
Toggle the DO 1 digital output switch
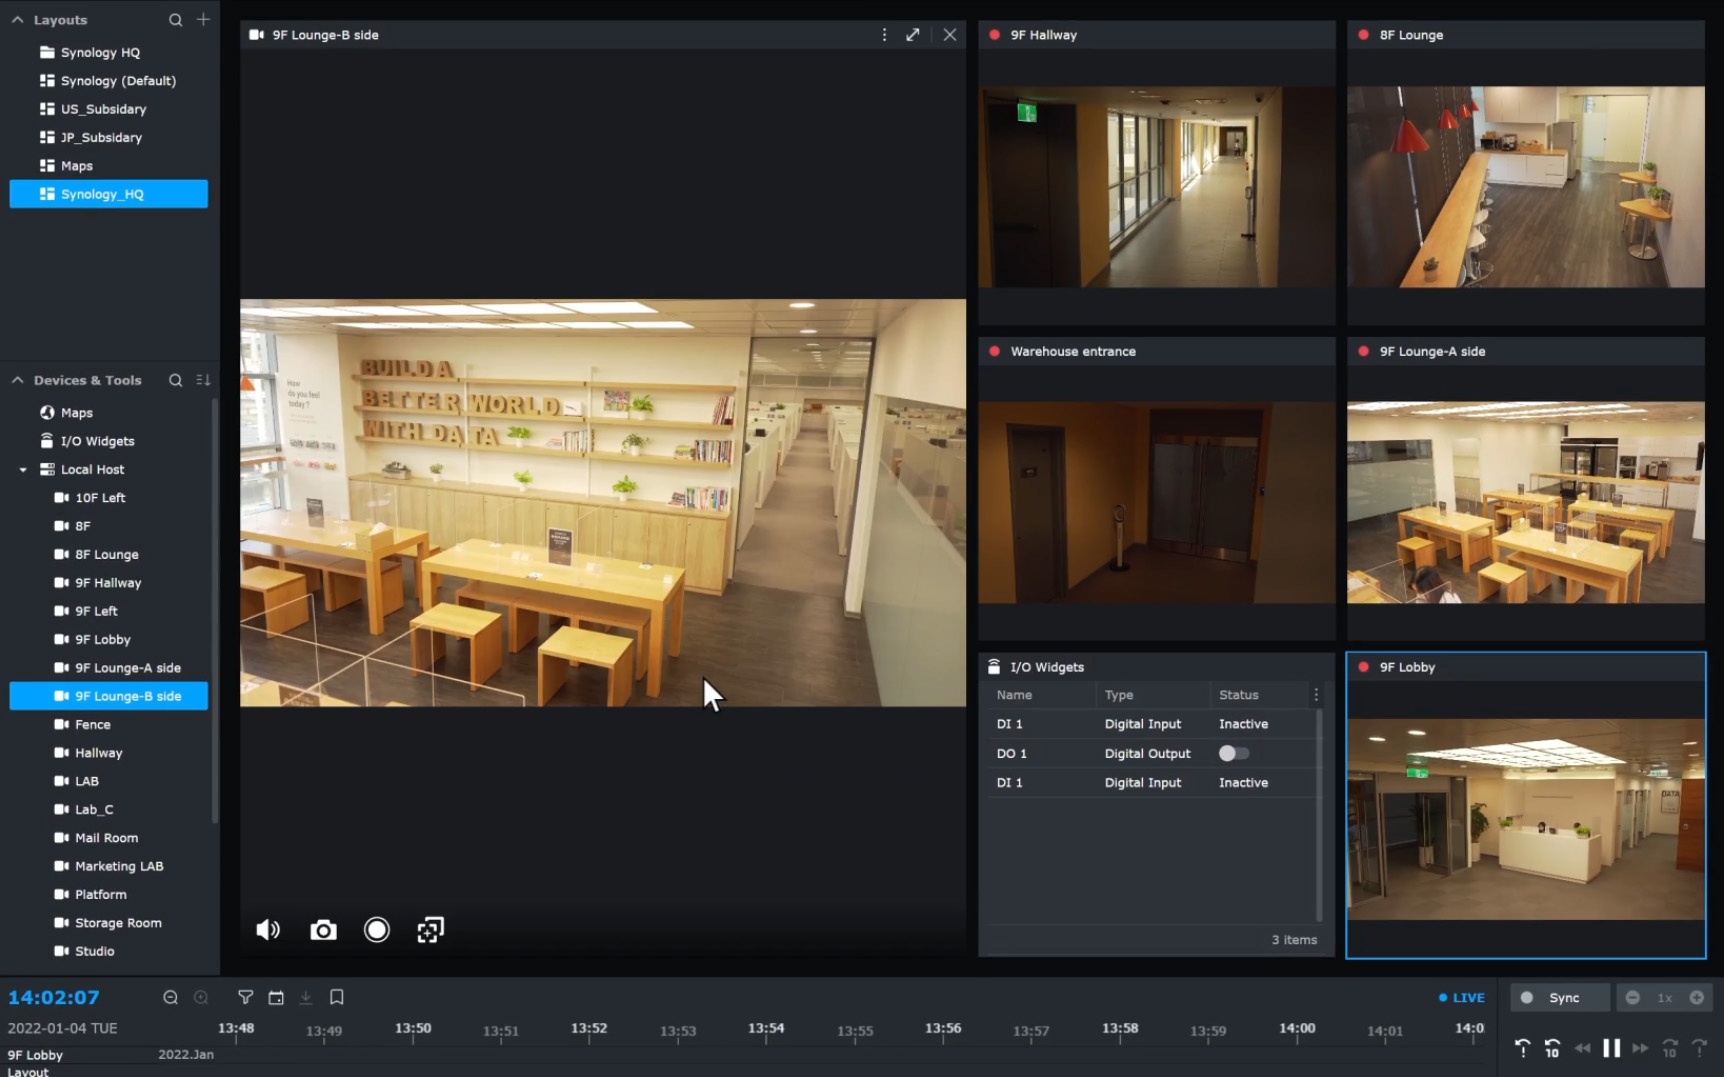(1233, 753)
